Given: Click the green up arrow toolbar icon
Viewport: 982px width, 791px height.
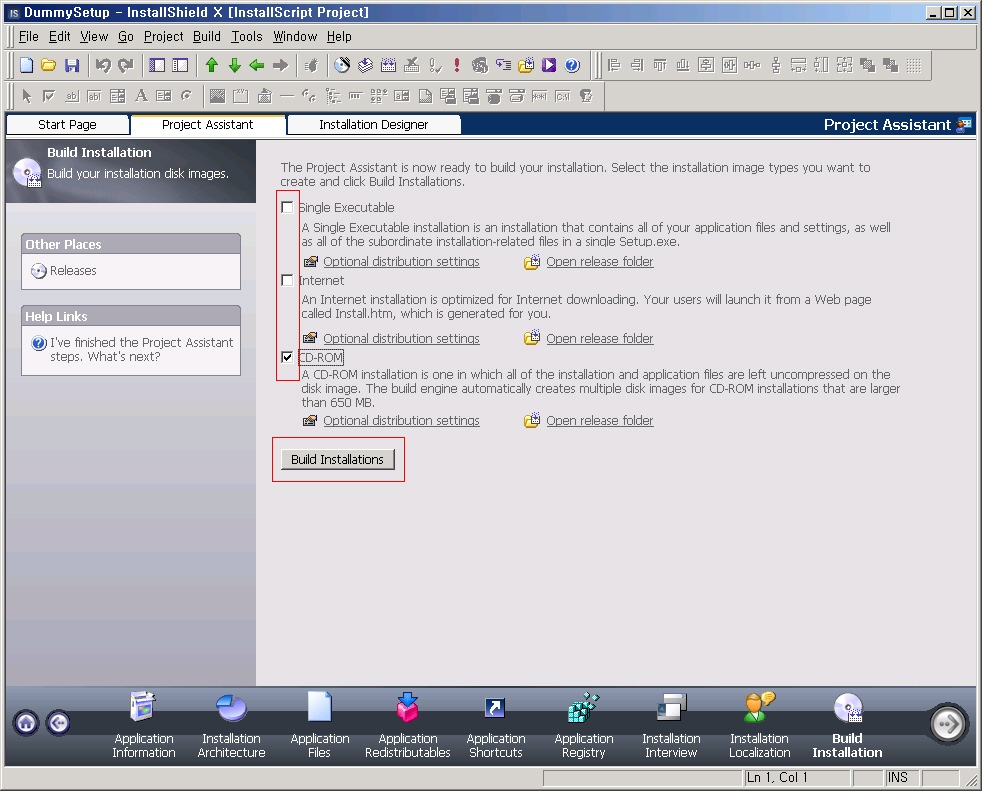Looking at the screenshot, I should 212,65.
